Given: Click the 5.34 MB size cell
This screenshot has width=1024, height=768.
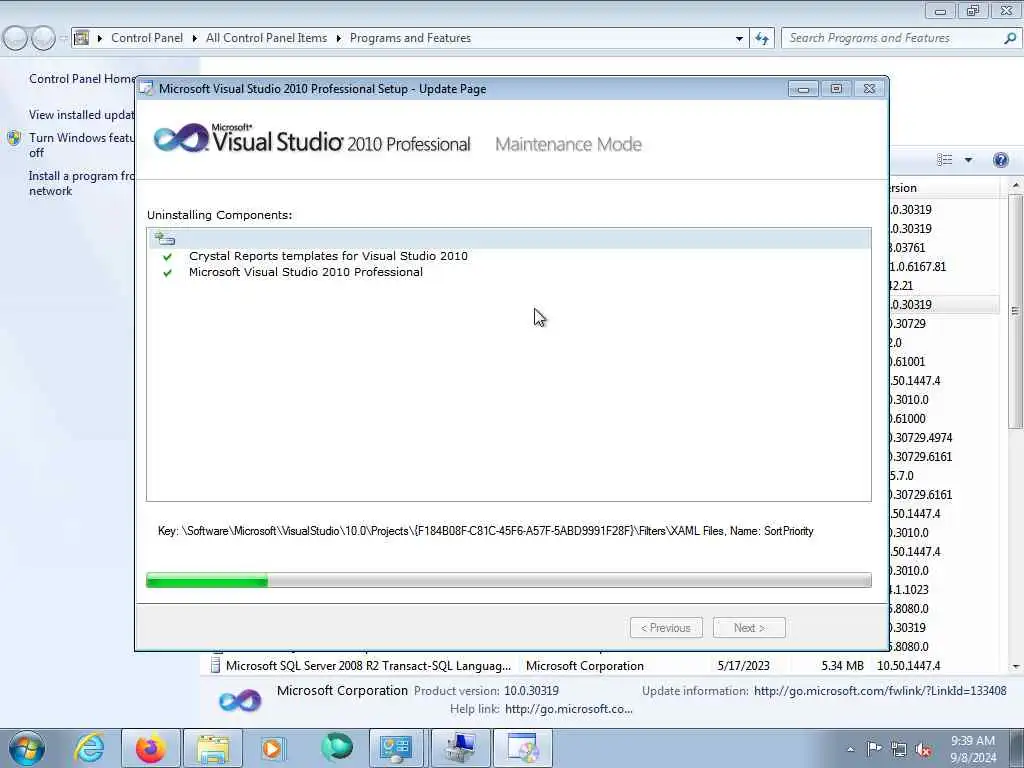Looking at the screenshot, I should [842, 665].
